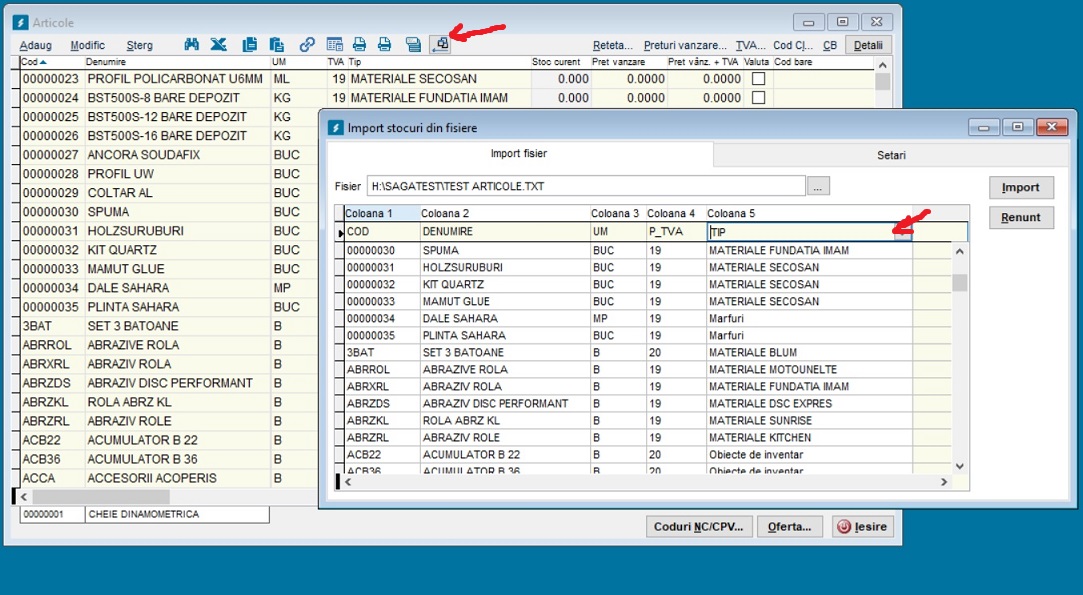Click the Denumire column header in Articole

[177, 62]
